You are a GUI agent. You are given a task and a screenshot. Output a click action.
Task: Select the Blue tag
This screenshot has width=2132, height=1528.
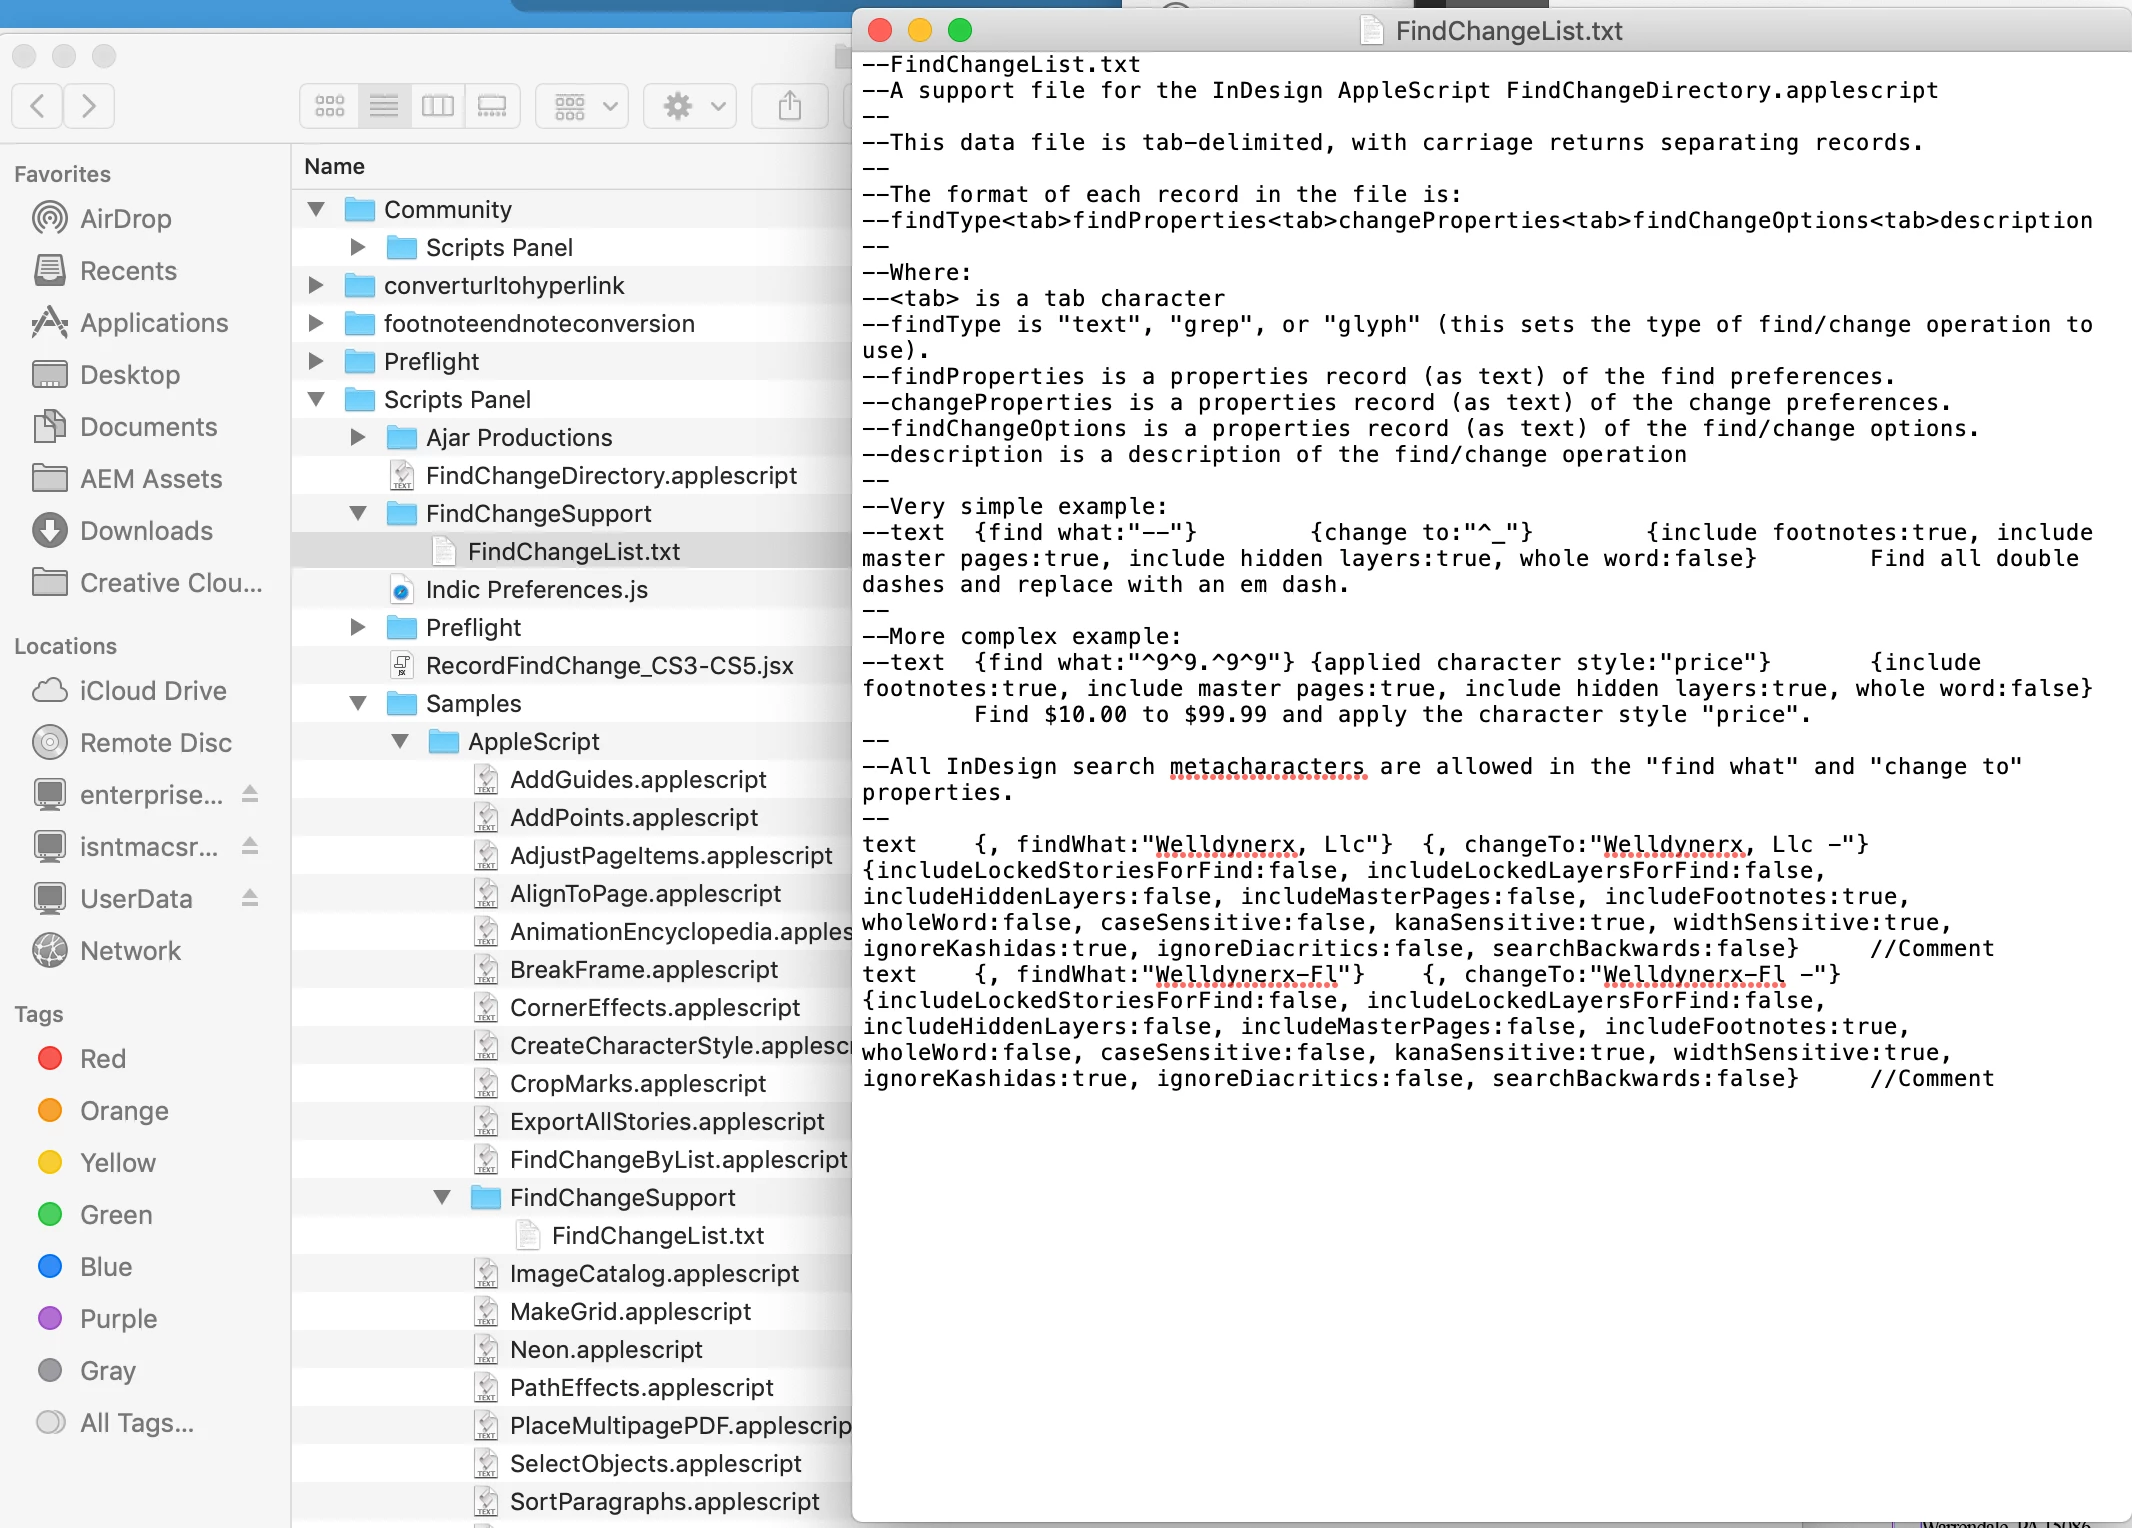pyautogui.click(x=85, y=1267)
